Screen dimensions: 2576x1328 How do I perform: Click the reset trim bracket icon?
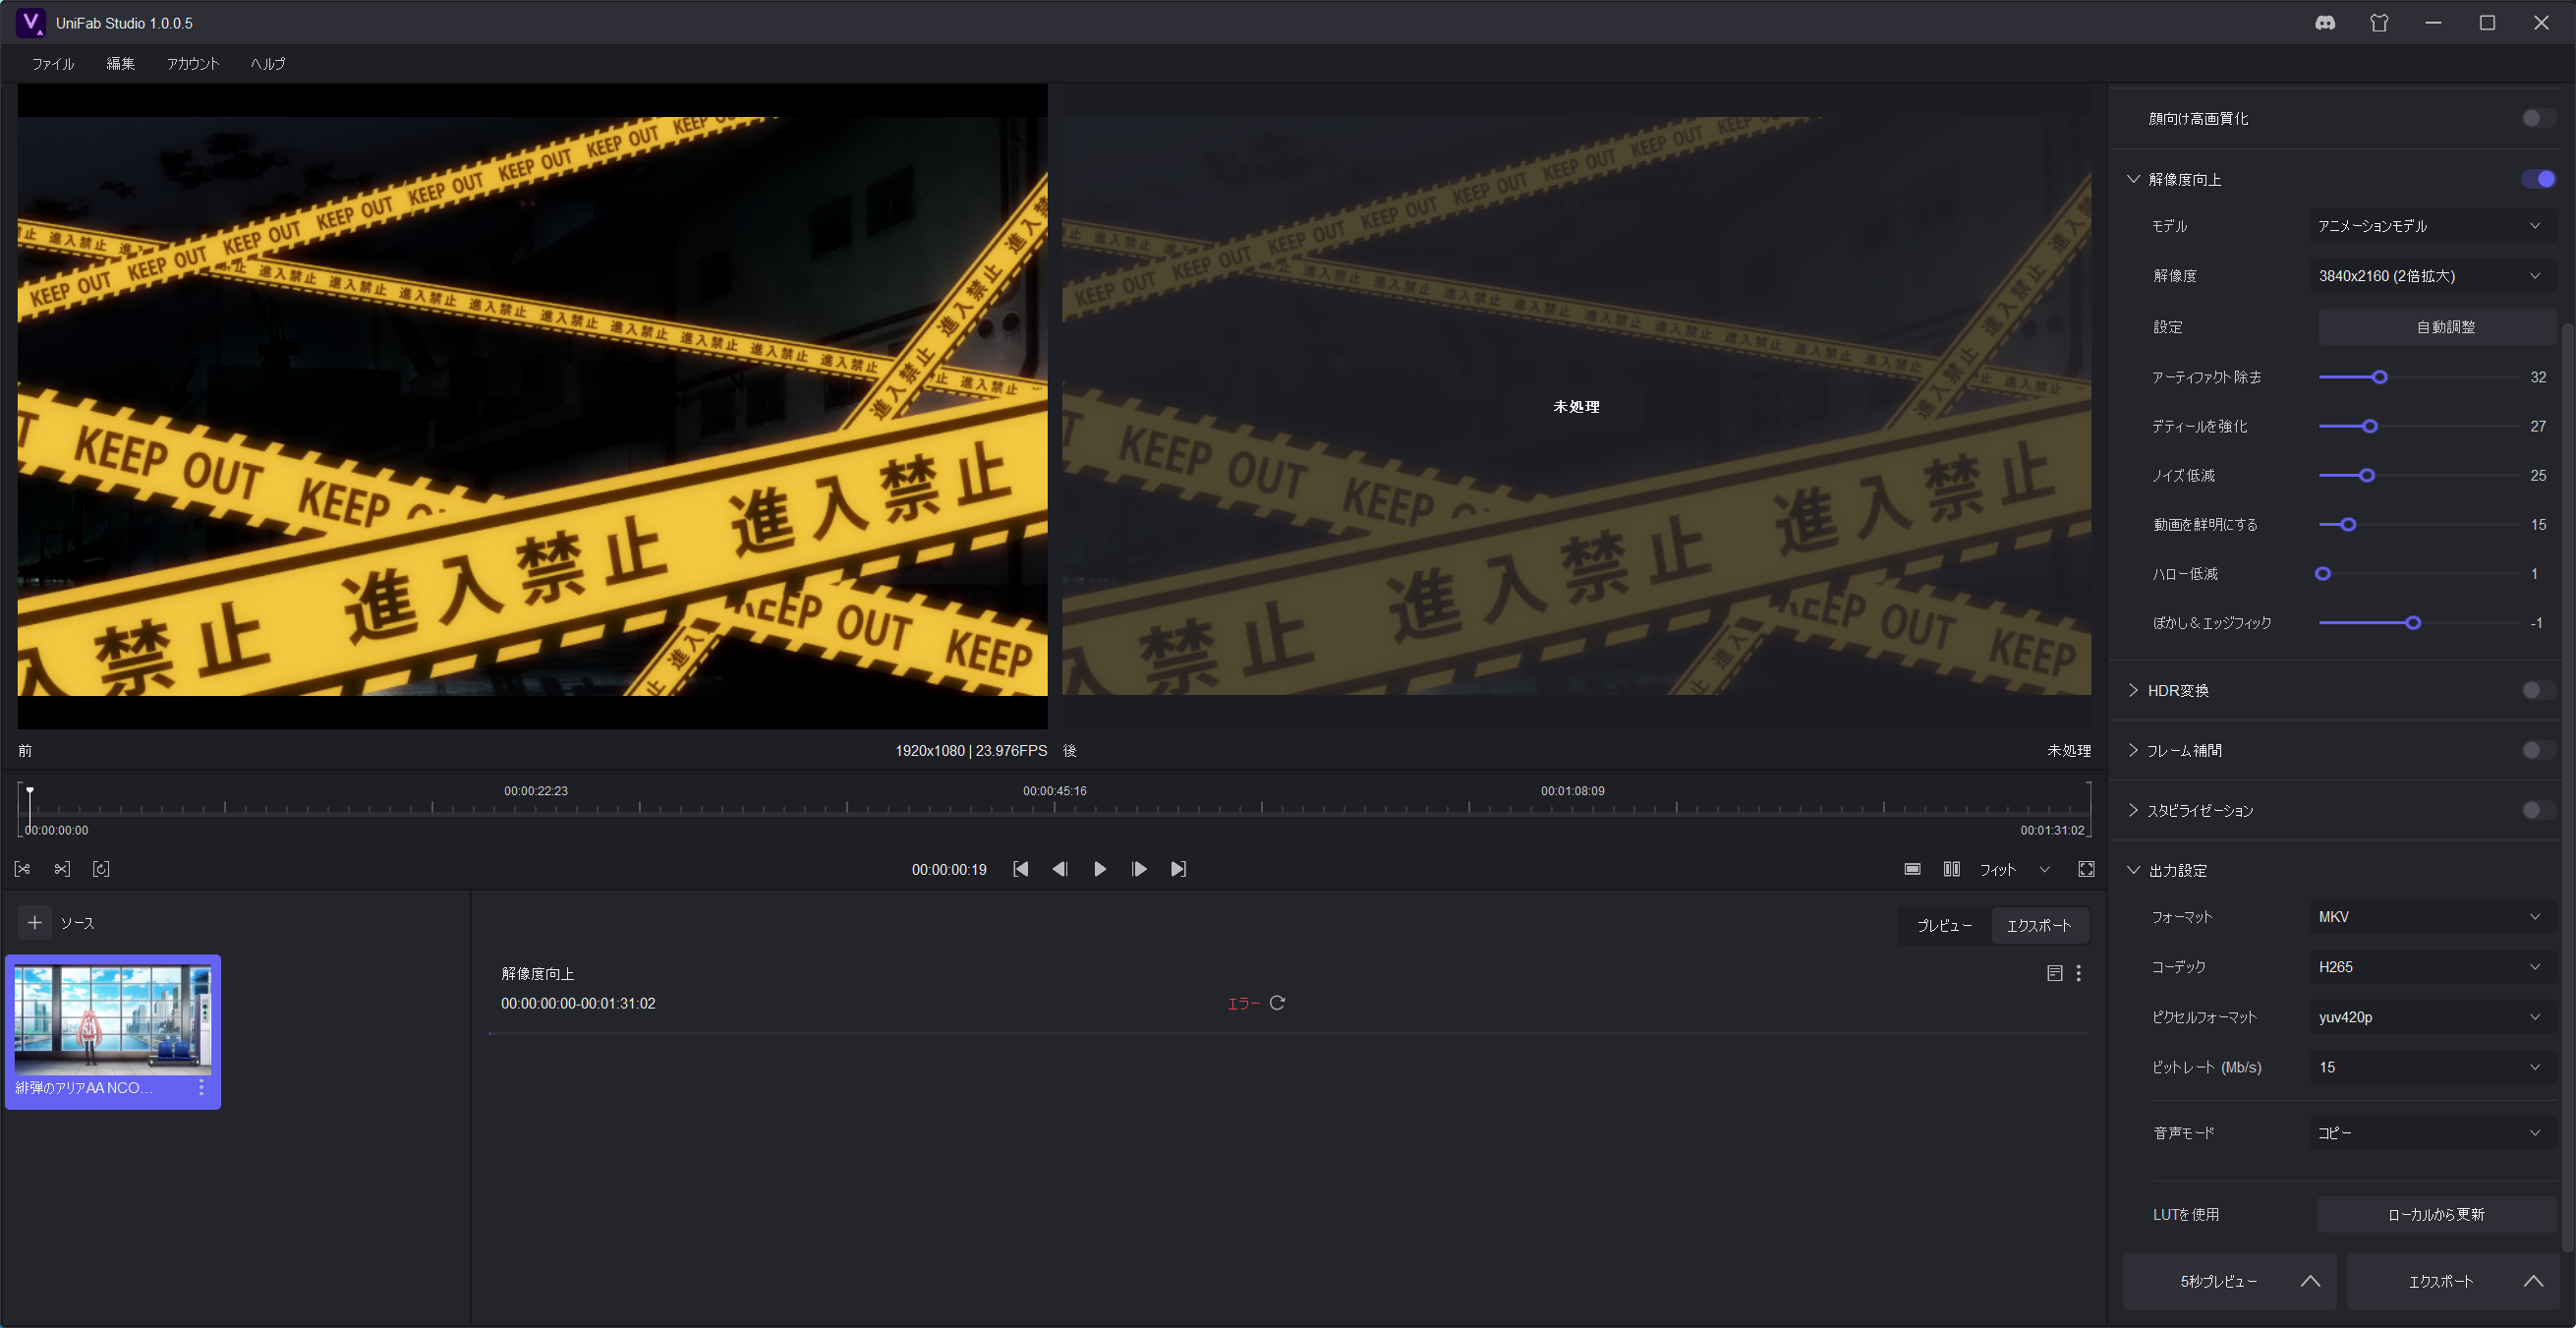point(101,869)
